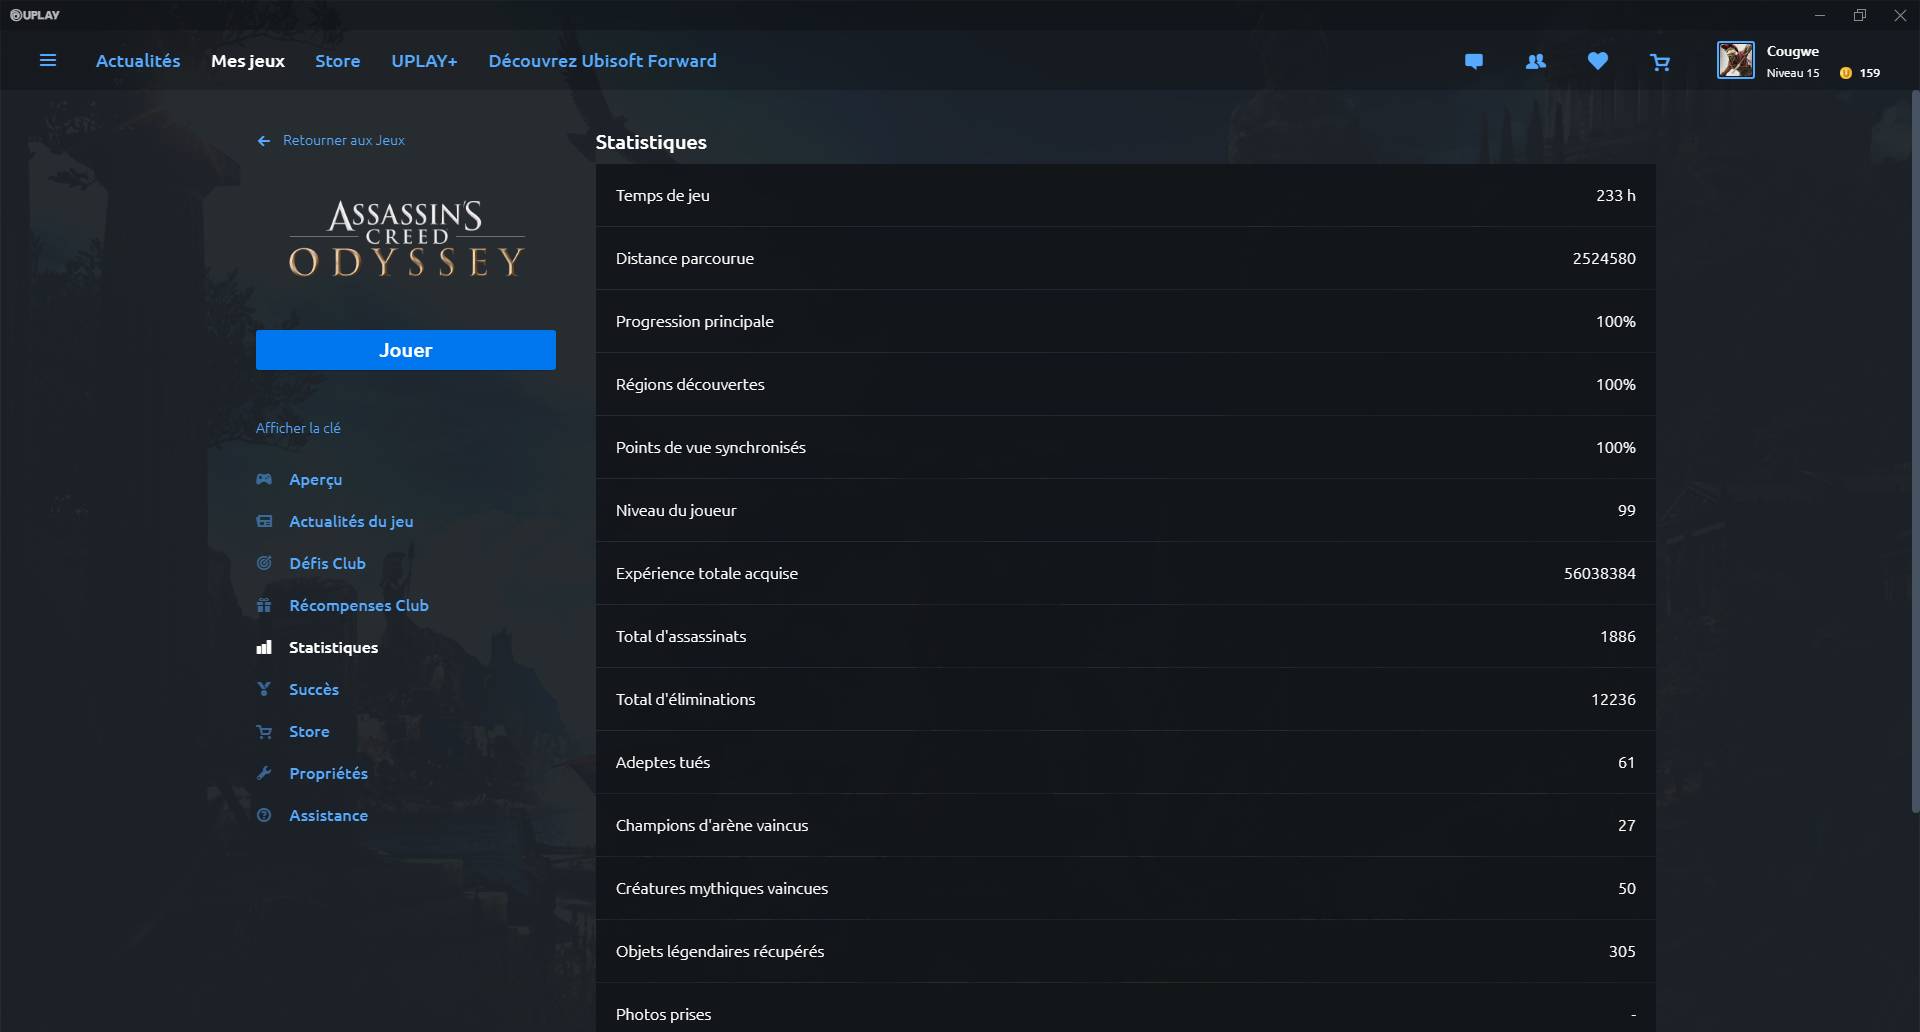Open the hamburger menu icon
This screenshot has width=1920, height=1032.
click(47, 61)
